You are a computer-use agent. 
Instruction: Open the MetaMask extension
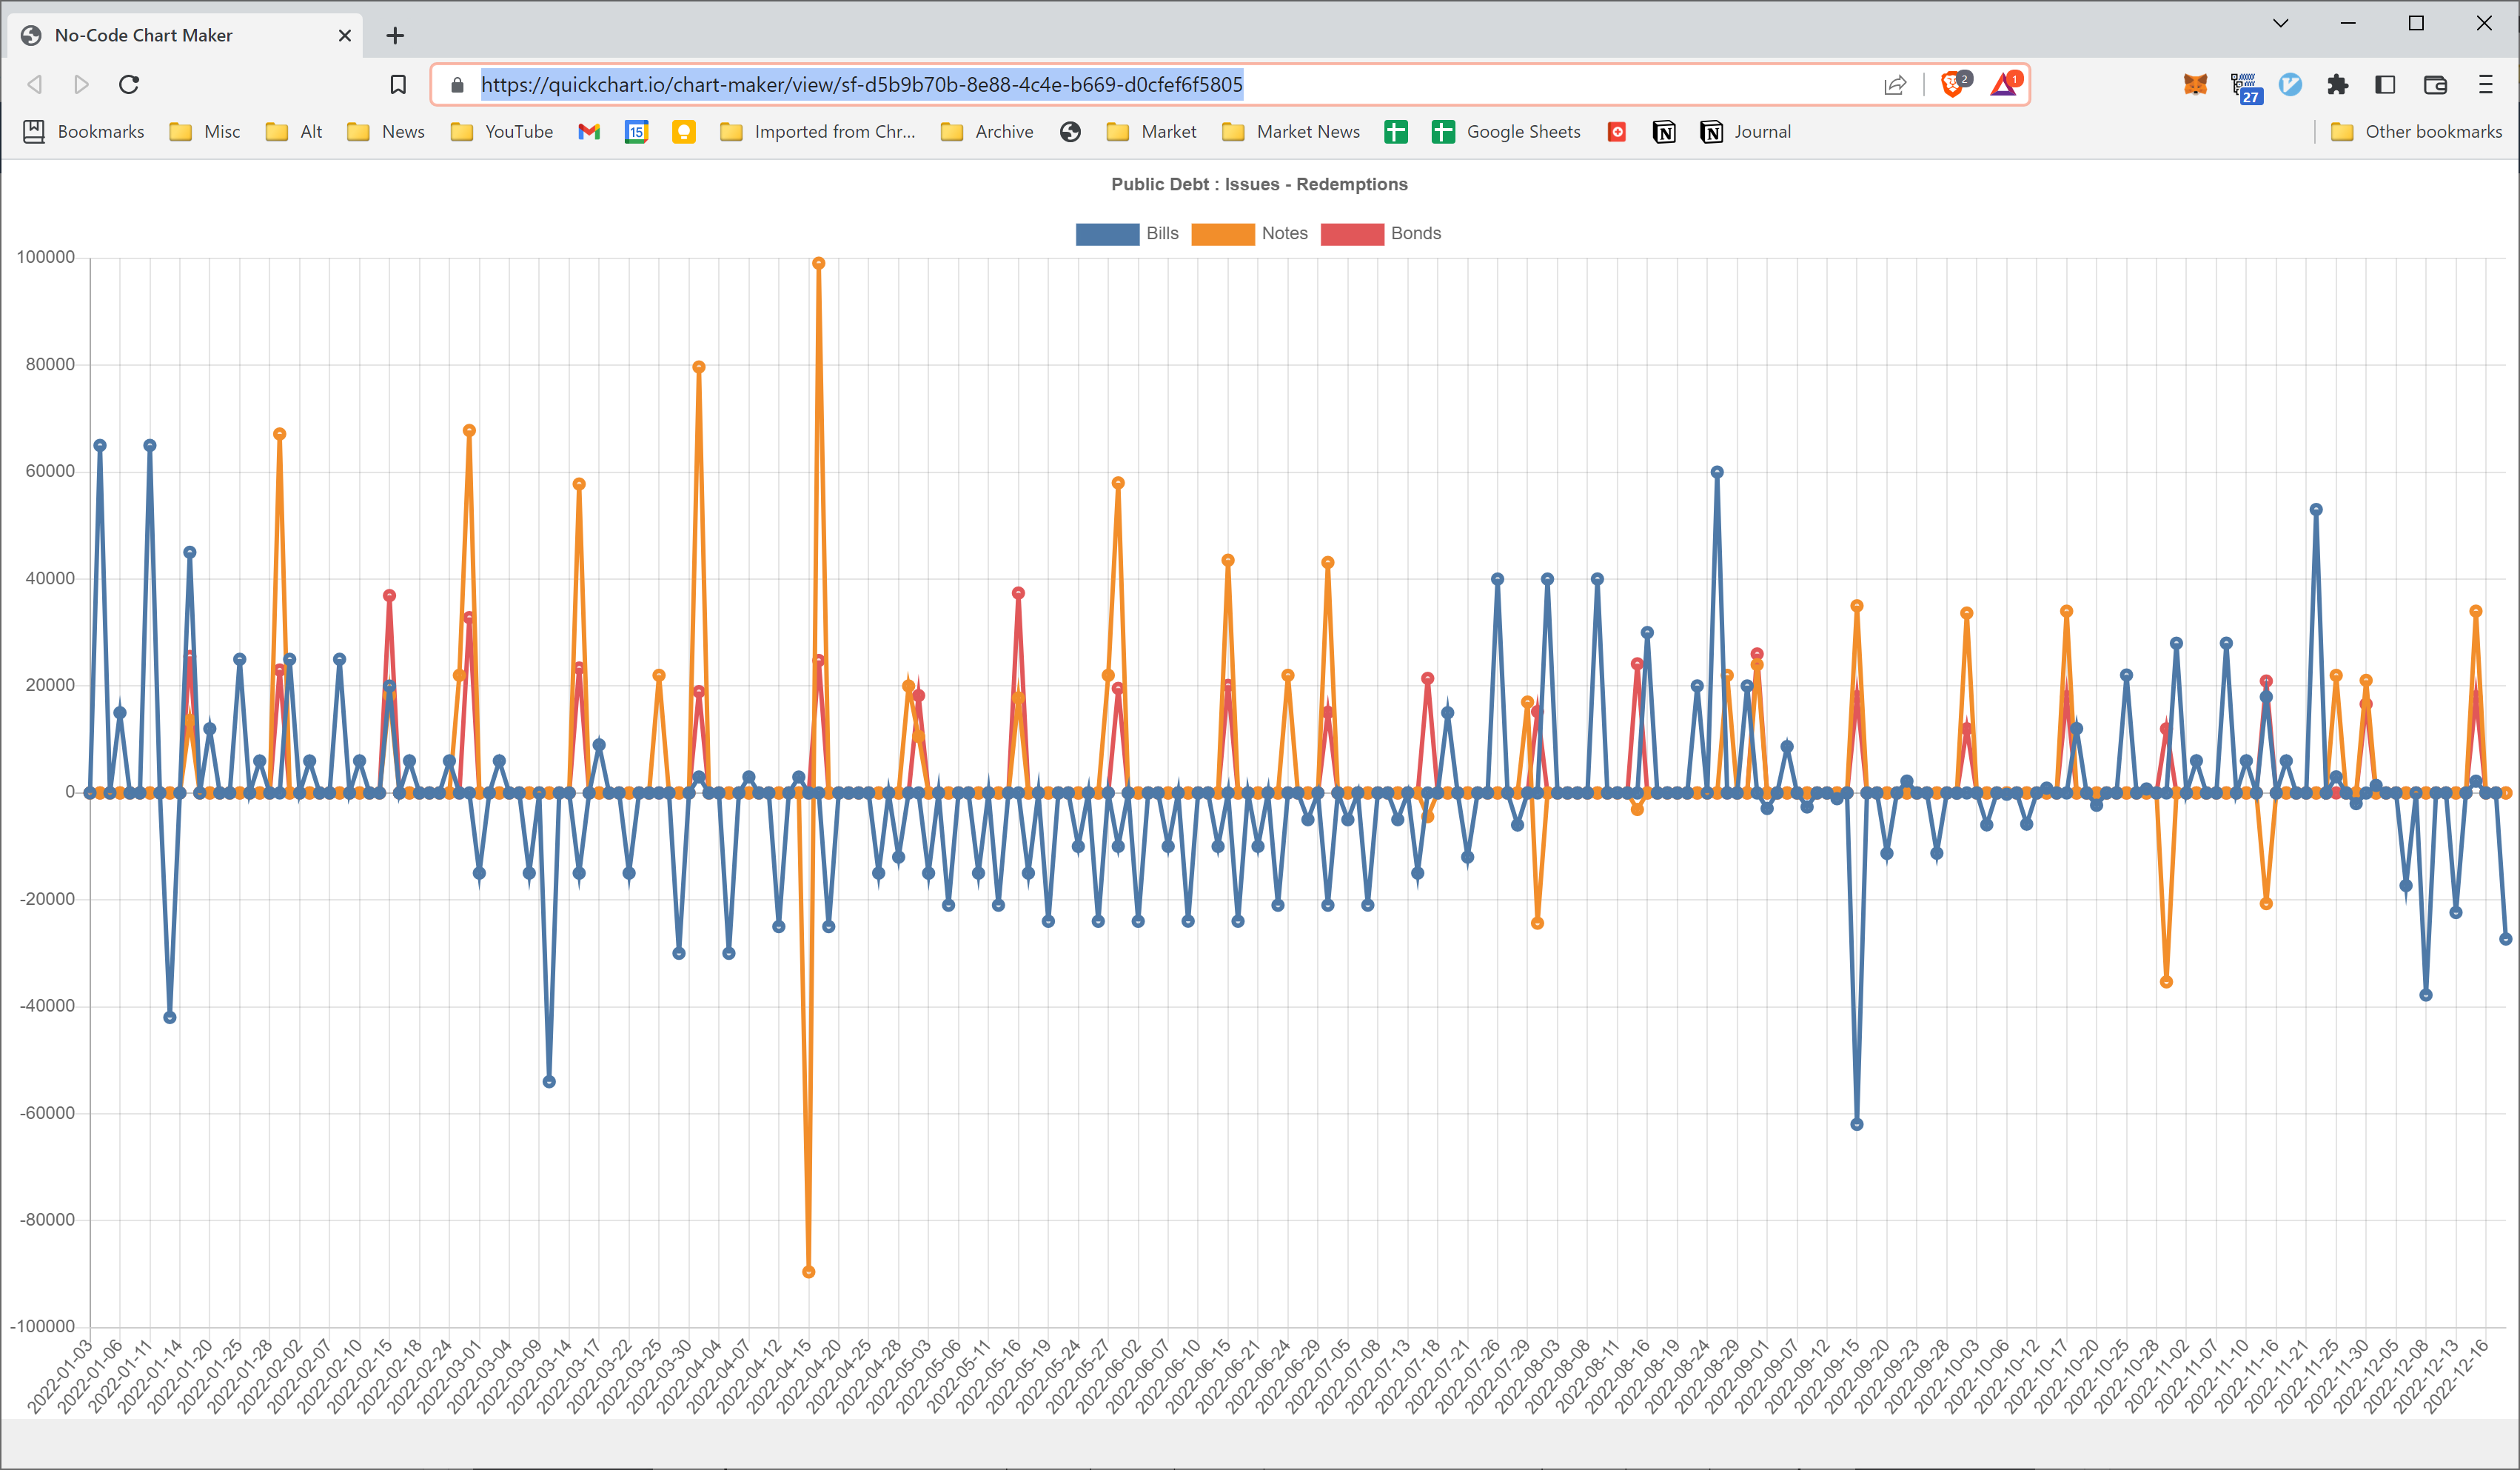click(2195, 84)
